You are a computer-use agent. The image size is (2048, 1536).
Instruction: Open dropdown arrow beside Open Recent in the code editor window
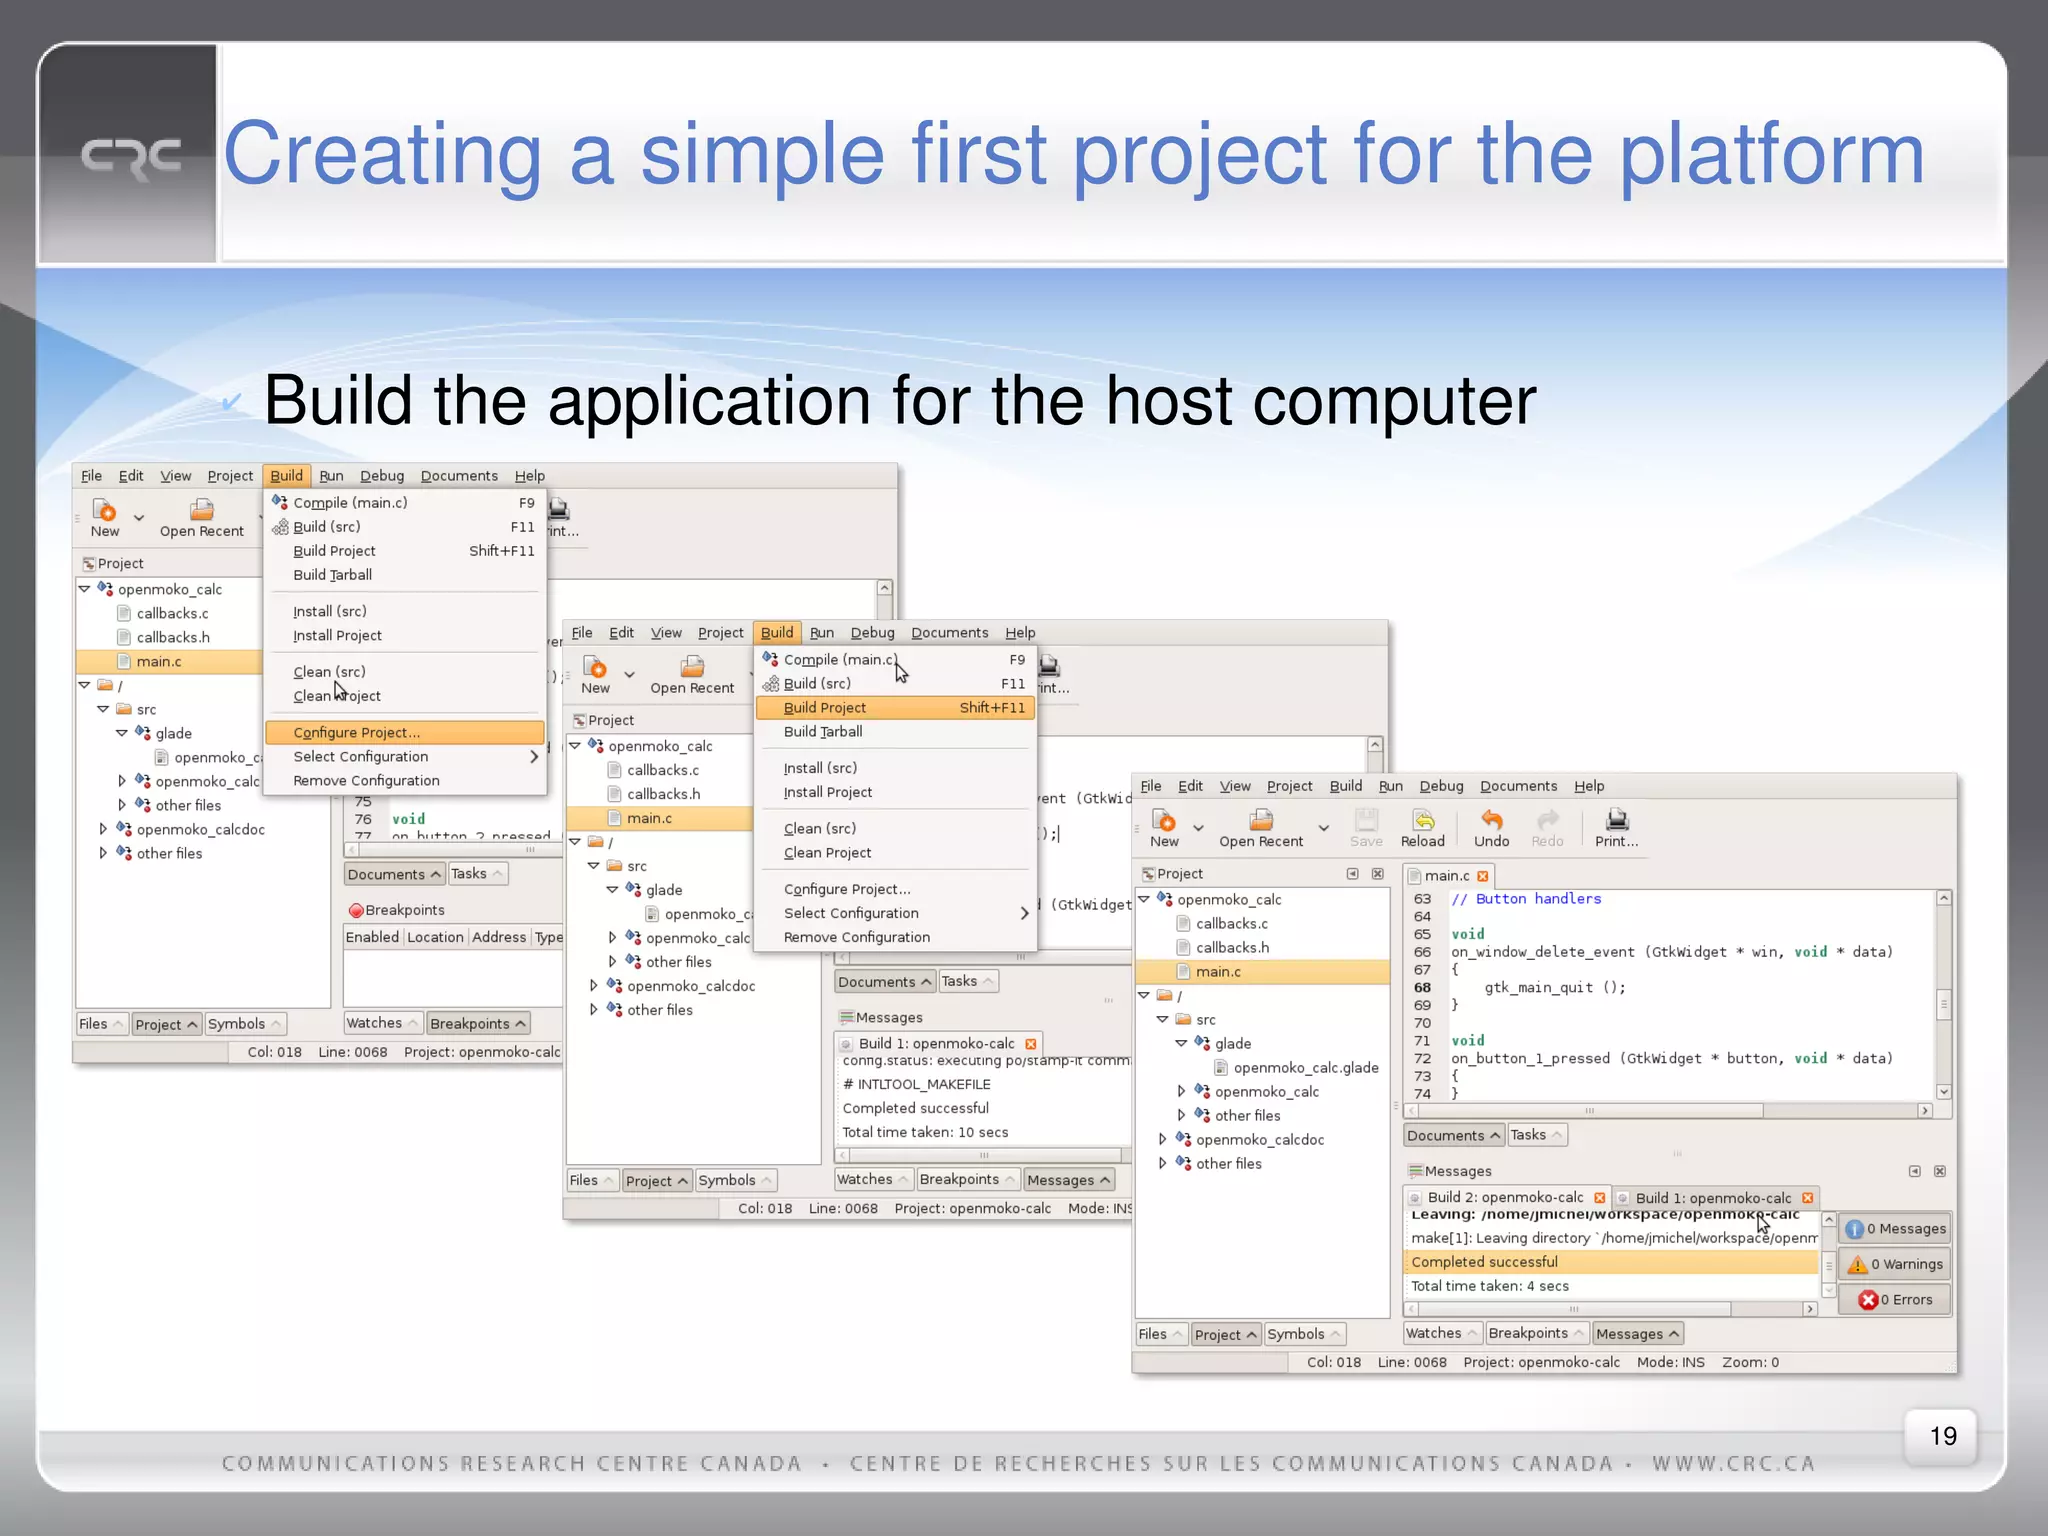coord(1323,828)
